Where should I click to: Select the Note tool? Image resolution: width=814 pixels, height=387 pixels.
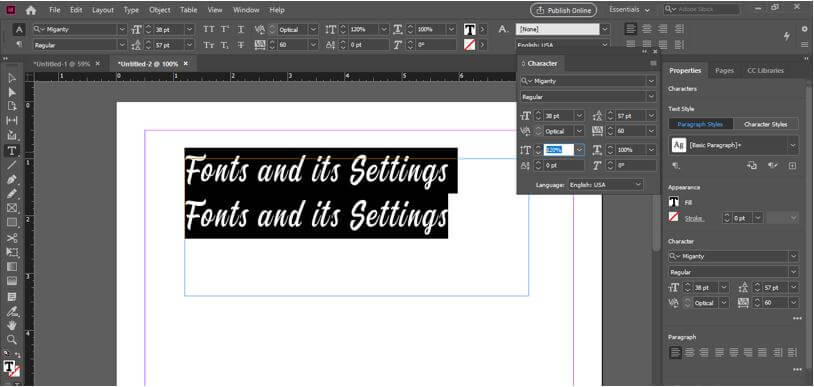pyautogui.click(x=11, y=297)
